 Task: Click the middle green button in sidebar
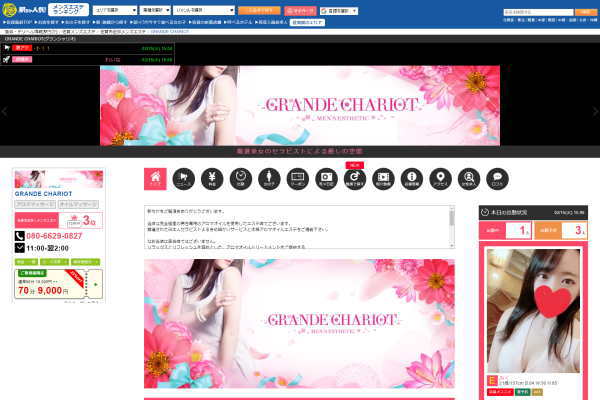(x=54, y=262)
